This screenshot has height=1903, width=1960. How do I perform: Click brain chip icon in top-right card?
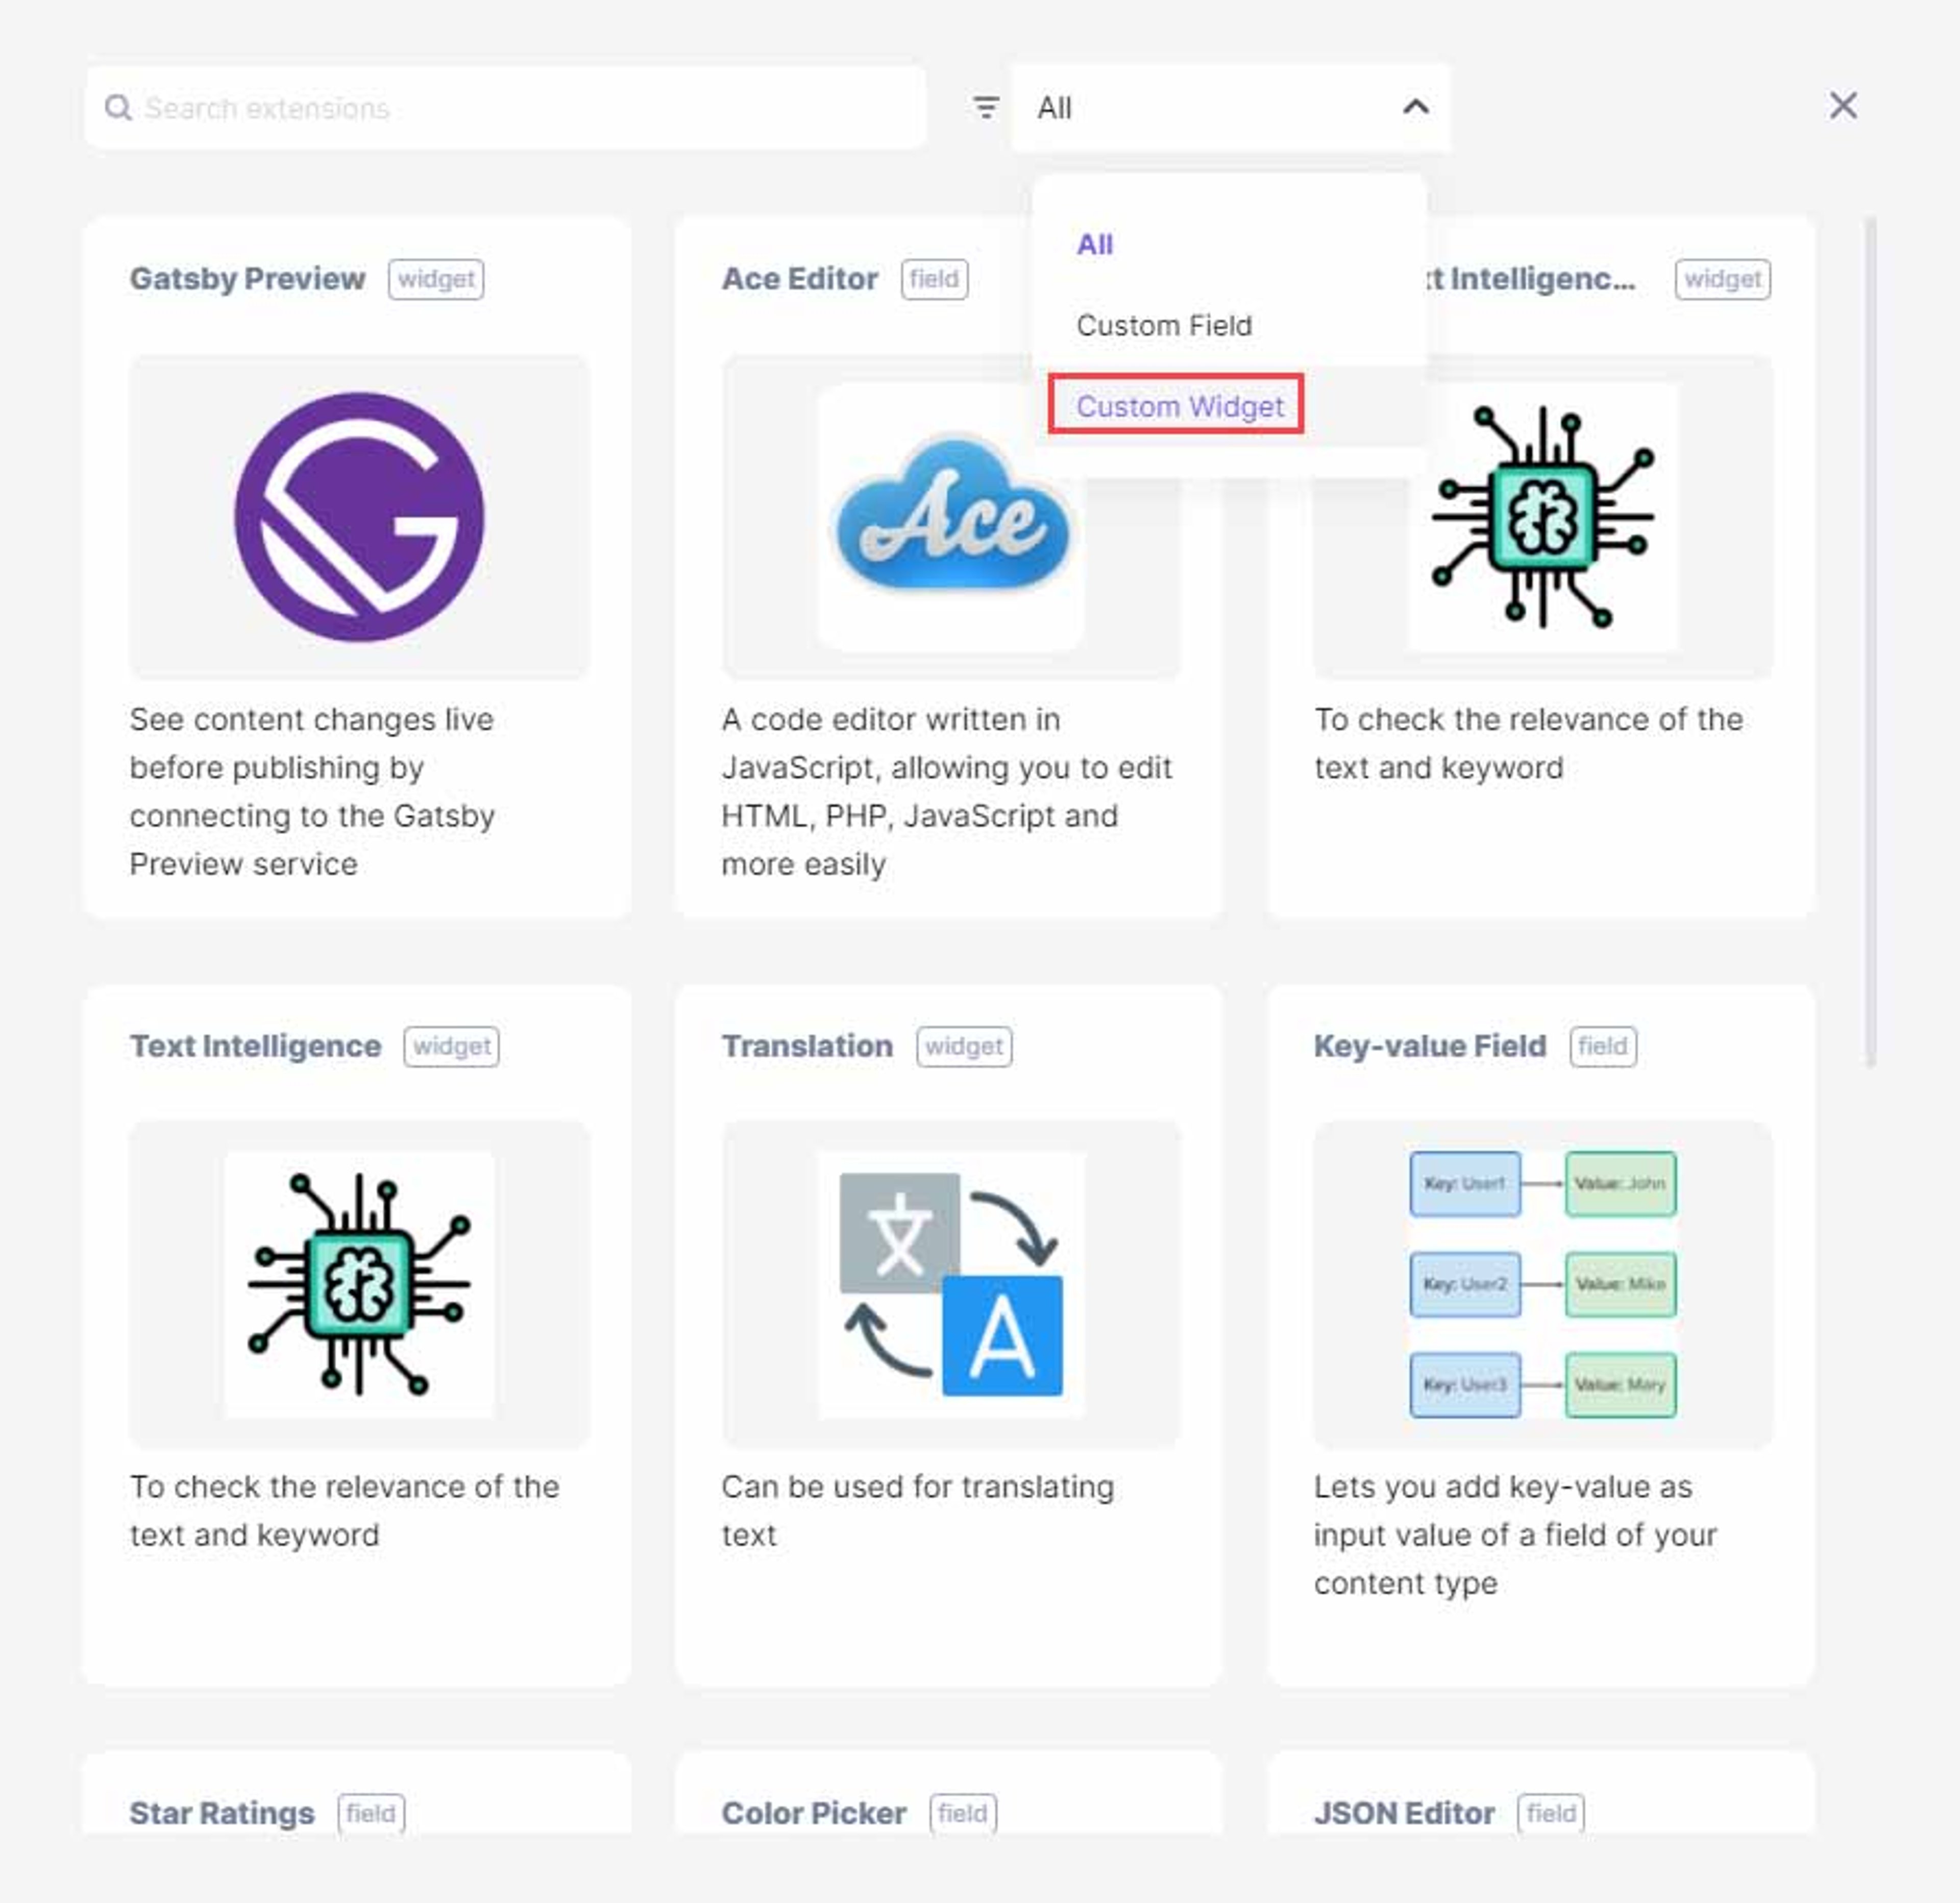click(x=1543, y=517)
